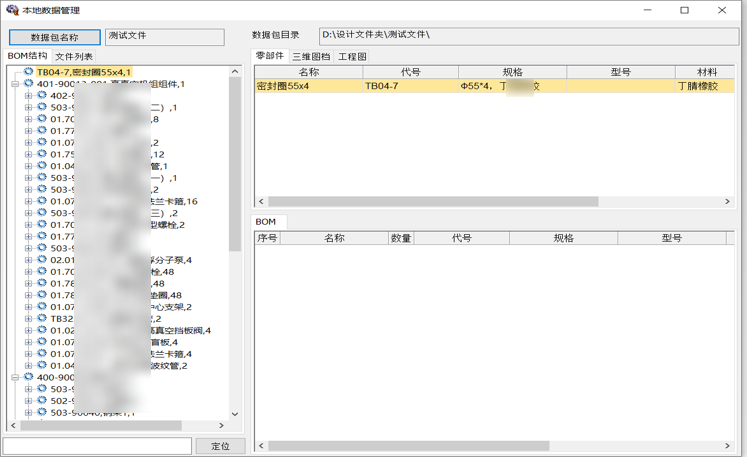The height and width of the screenshot is (457, 751).
Task: Click the gear icon of item ending 卡箍,16
Action: click(x=42, y=201)
